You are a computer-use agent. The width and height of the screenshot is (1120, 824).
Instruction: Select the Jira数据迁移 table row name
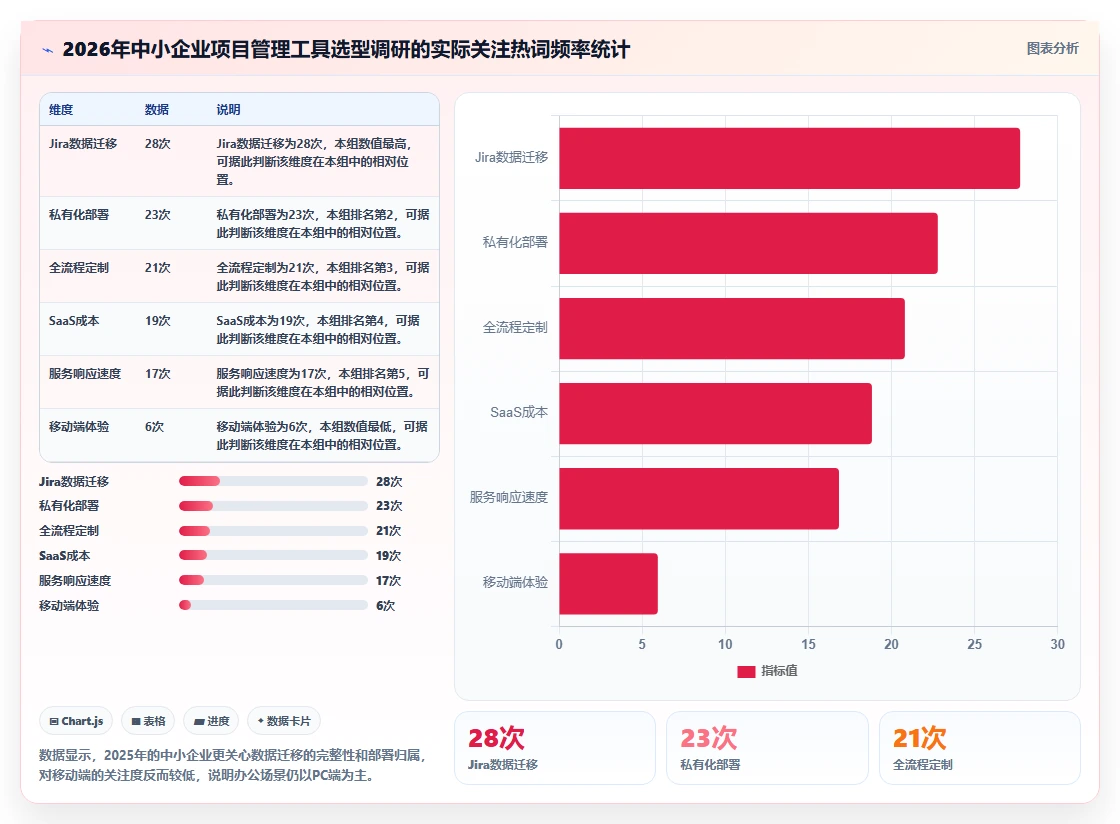83,144
